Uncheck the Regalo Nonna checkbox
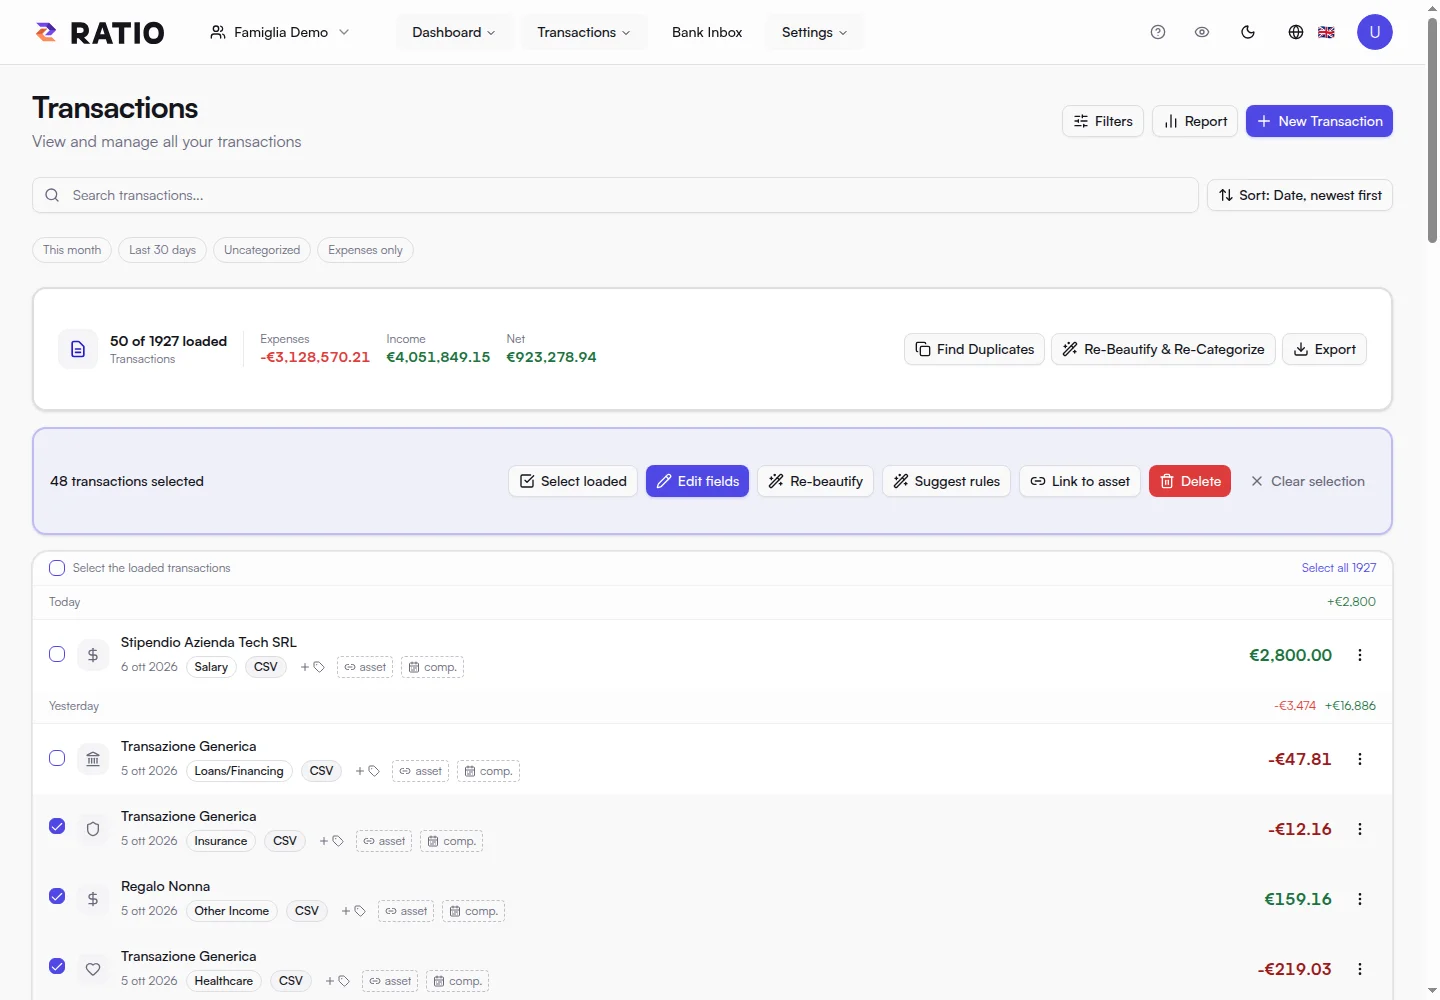The height and width of the screenshot is (1000, 1440). click(57, 896)
